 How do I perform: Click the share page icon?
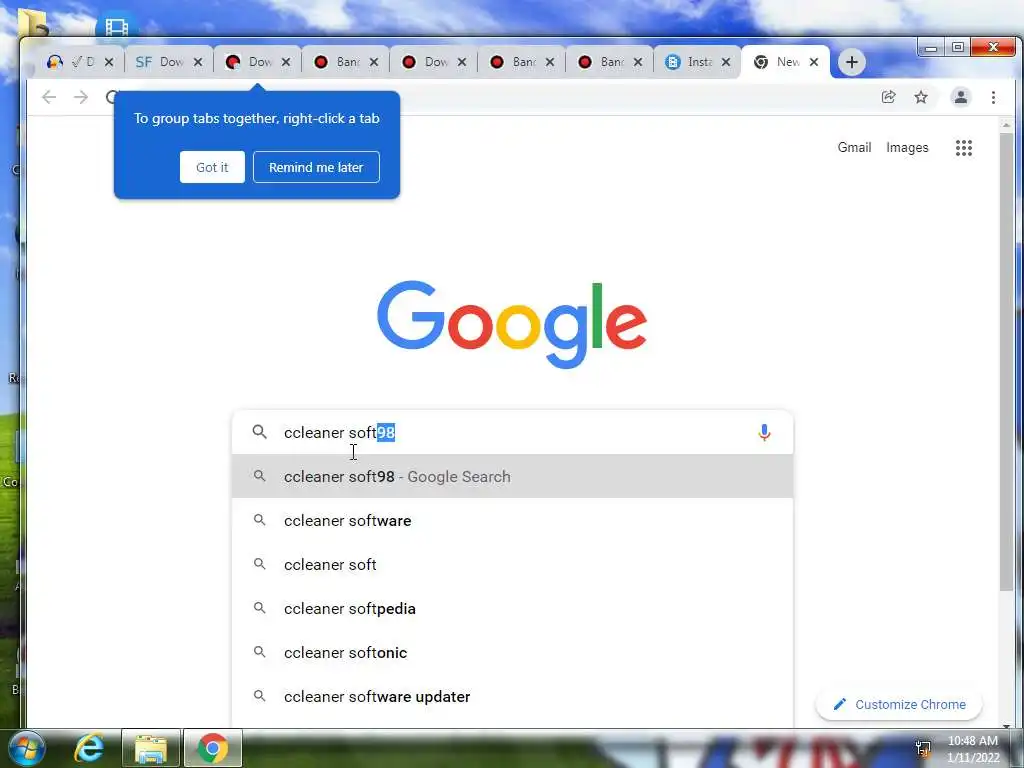888,97
